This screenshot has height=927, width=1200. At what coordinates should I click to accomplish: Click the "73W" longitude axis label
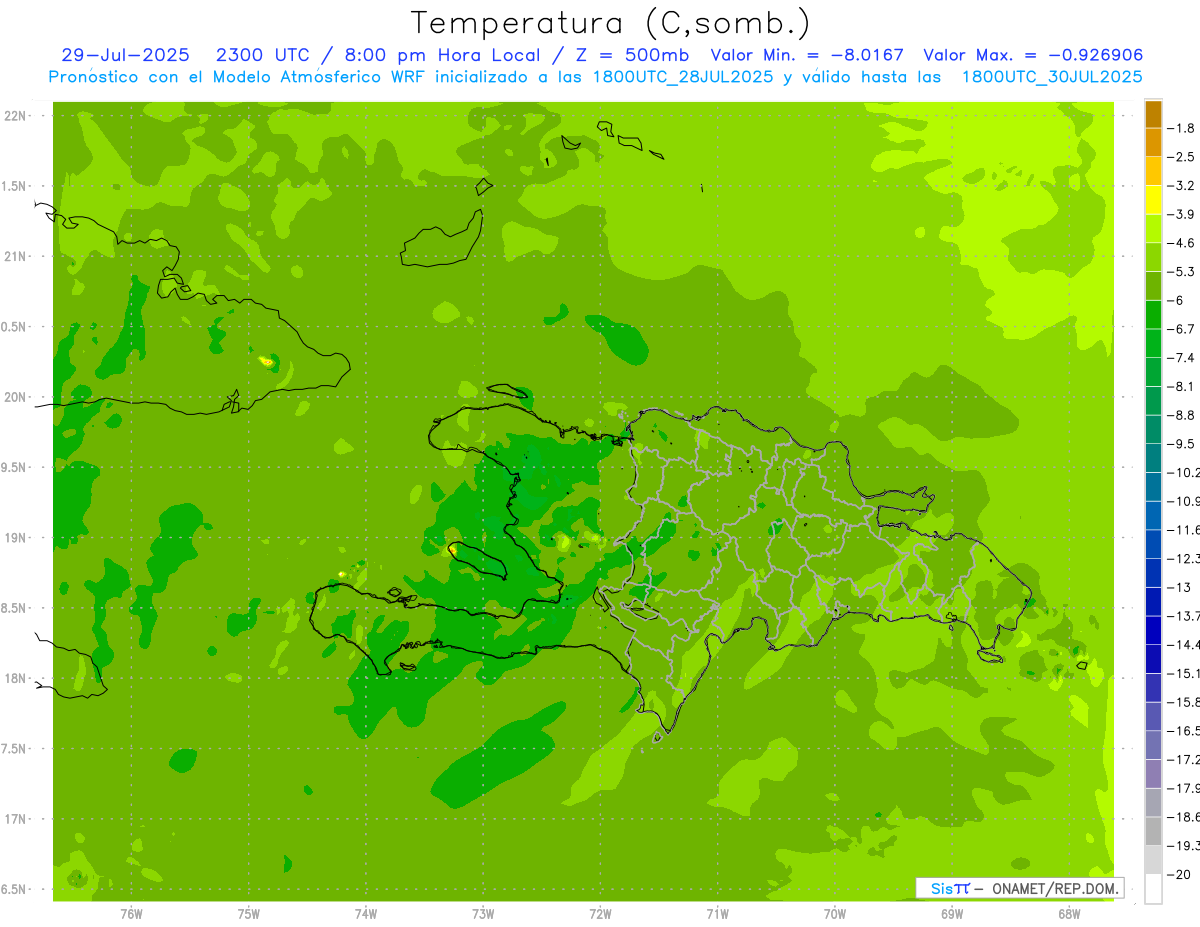483,913
